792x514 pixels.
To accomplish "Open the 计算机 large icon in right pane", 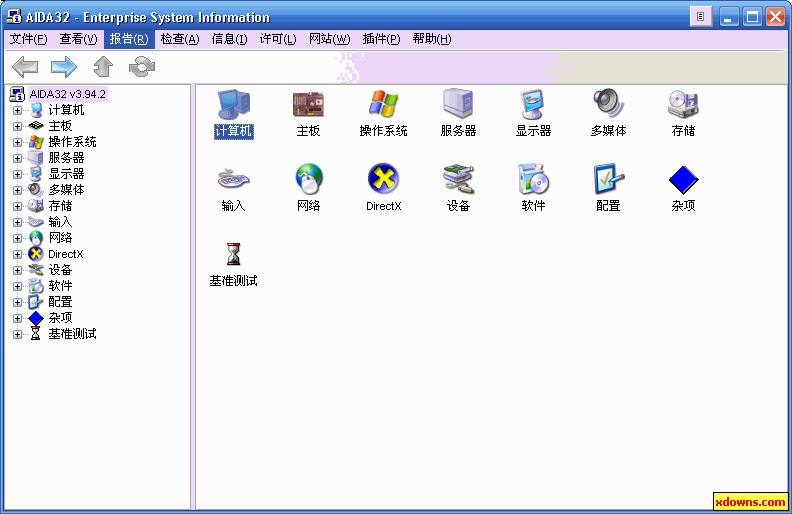I will pos(233,105).
